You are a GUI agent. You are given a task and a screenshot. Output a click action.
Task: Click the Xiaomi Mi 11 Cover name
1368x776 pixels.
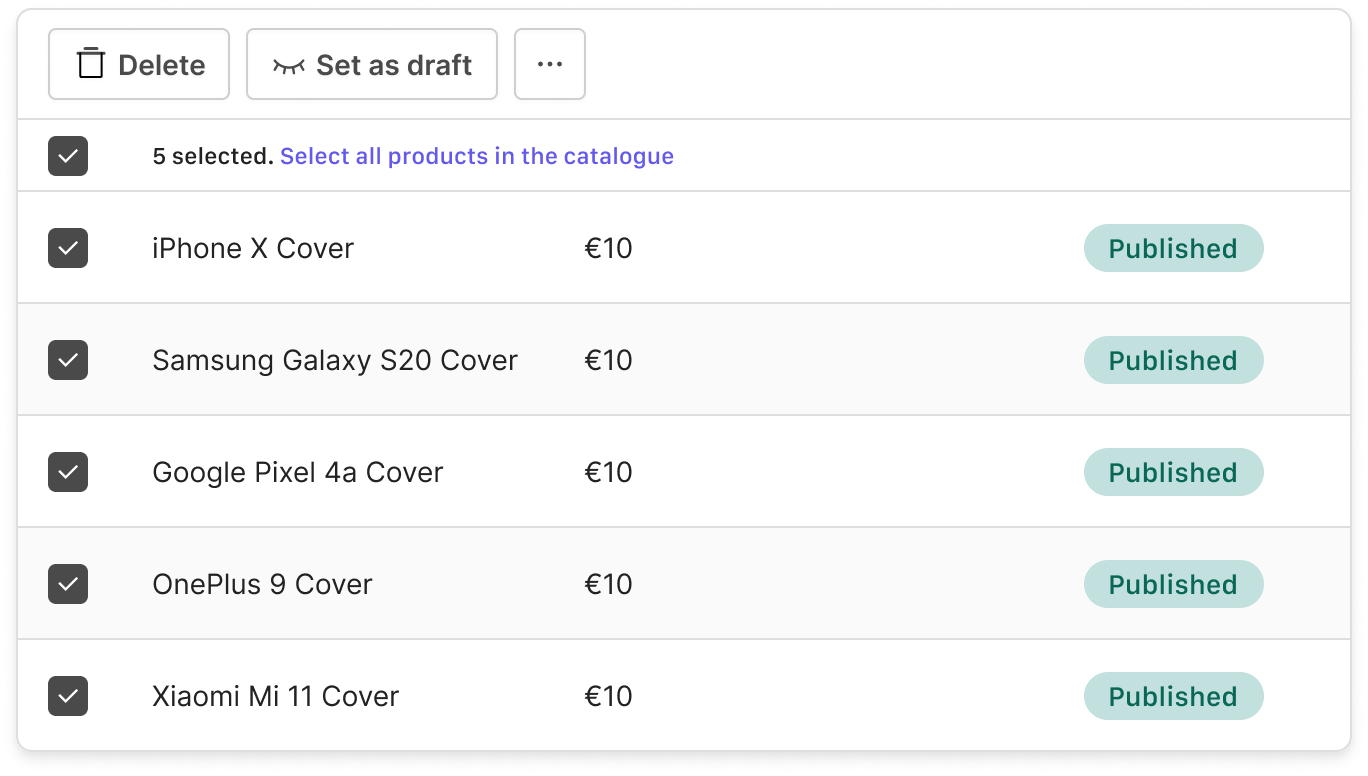tap(275, 696)
